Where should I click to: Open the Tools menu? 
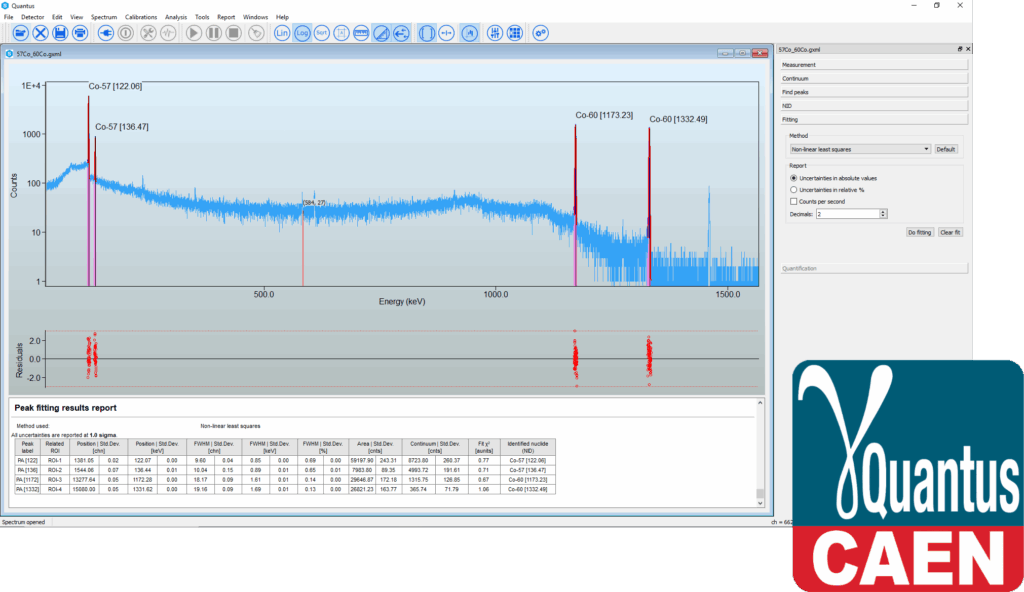(202, 17)
